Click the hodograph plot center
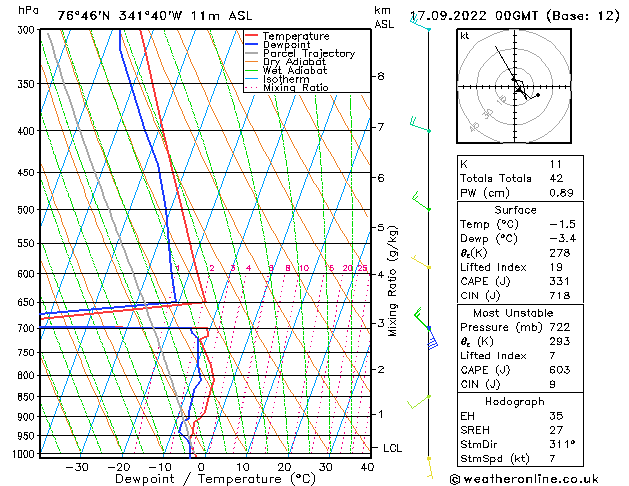Screen dimensions: 629x486 tap(514, 86)
